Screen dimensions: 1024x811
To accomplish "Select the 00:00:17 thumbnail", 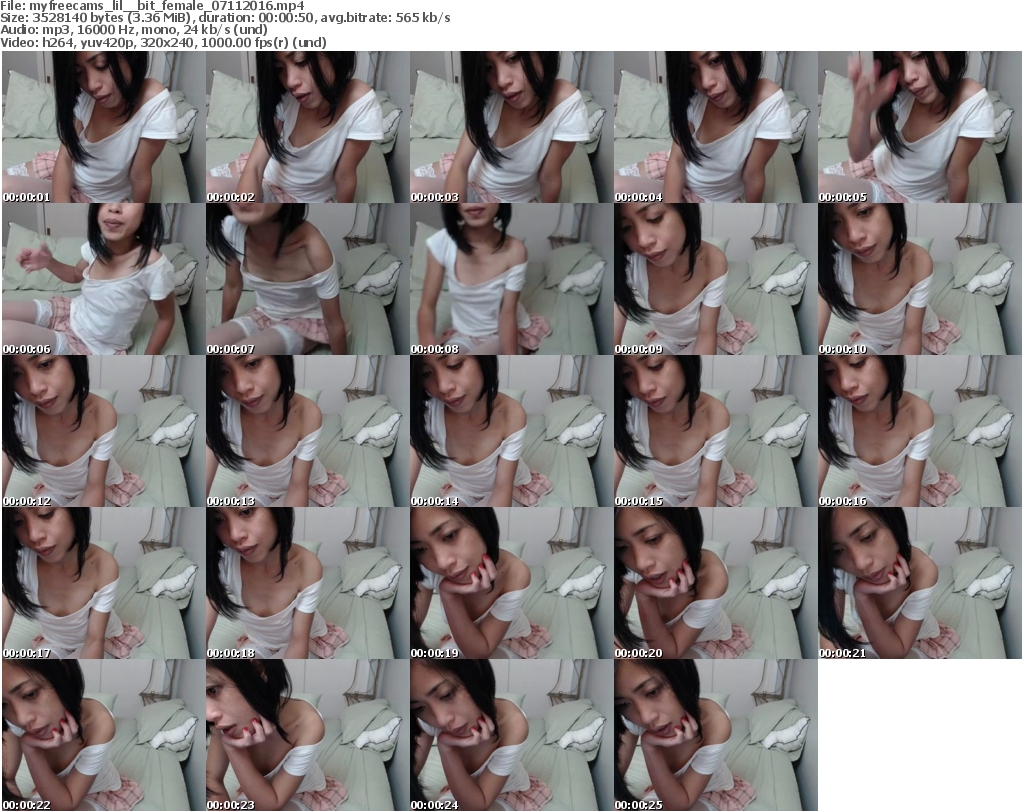I will point(102,583).
